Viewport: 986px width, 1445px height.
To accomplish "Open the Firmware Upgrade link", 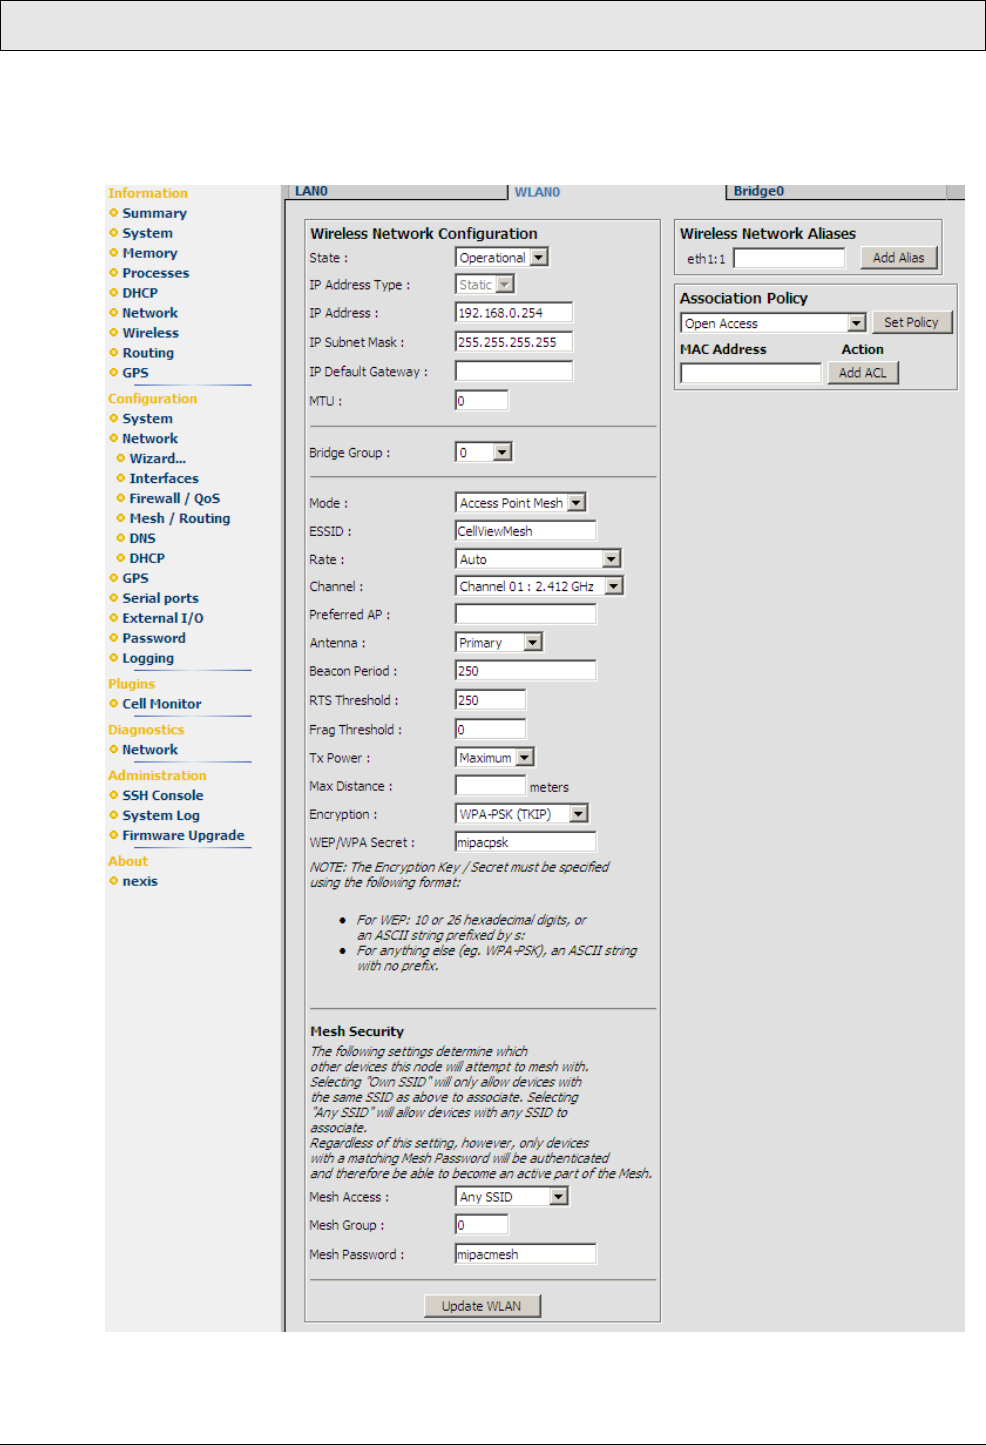I will click(x=183, y=835).
